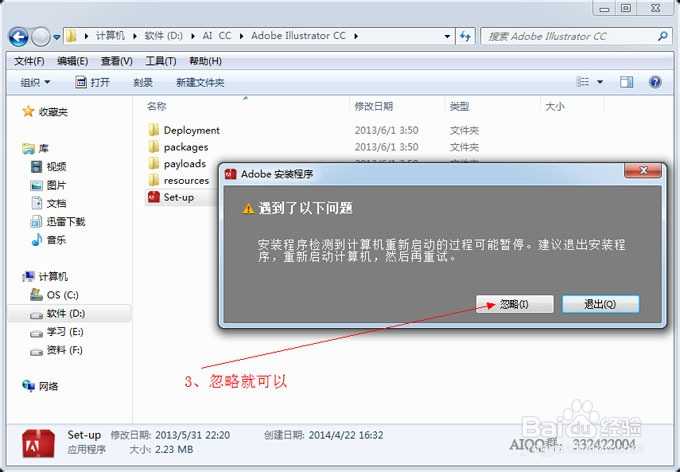Click the Forward navigation arrow button
Image resolution: width=680 pixels, height=472 pixels.
tap(41, 37)
